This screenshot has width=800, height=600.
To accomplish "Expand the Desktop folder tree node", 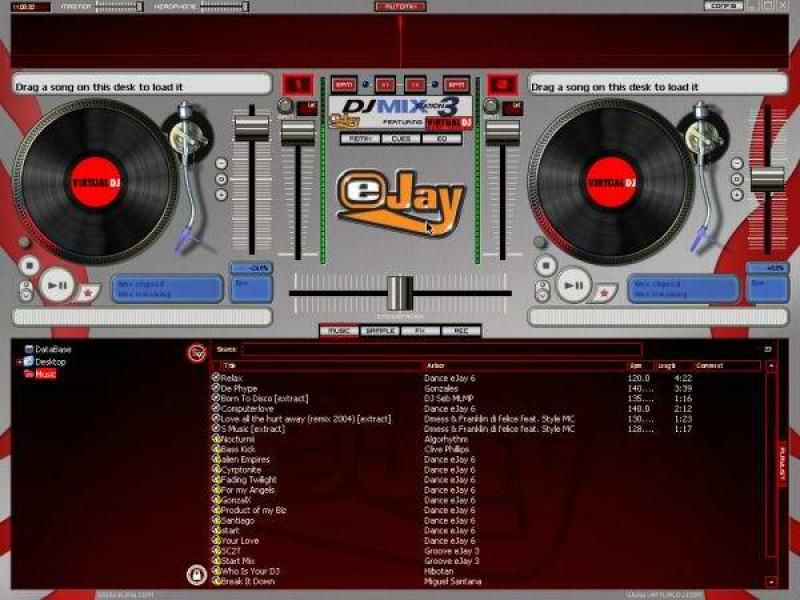I will point(19,362).
